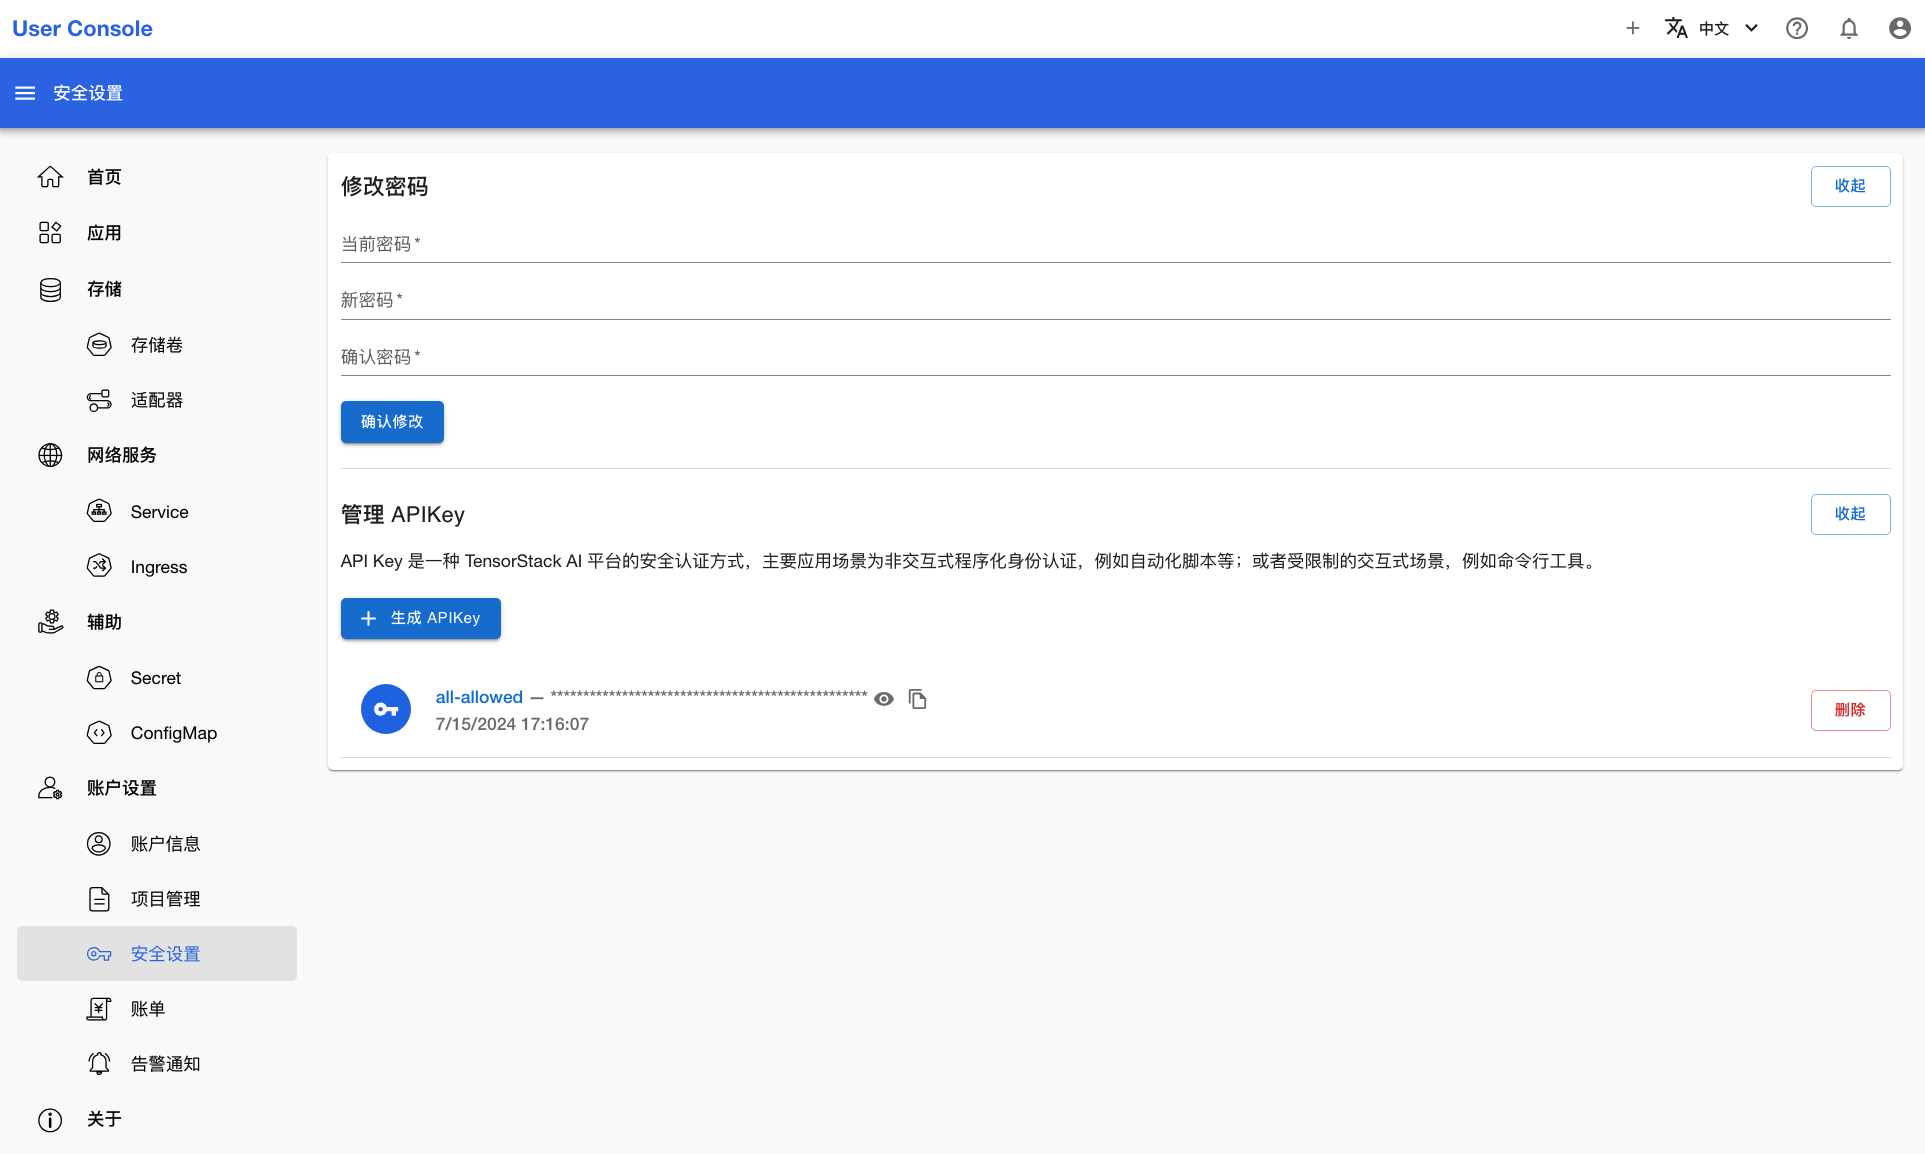The width and height of the screenshot is (1925, 1154).
Task: Go to 适配器 page
Action: (157, 400)
